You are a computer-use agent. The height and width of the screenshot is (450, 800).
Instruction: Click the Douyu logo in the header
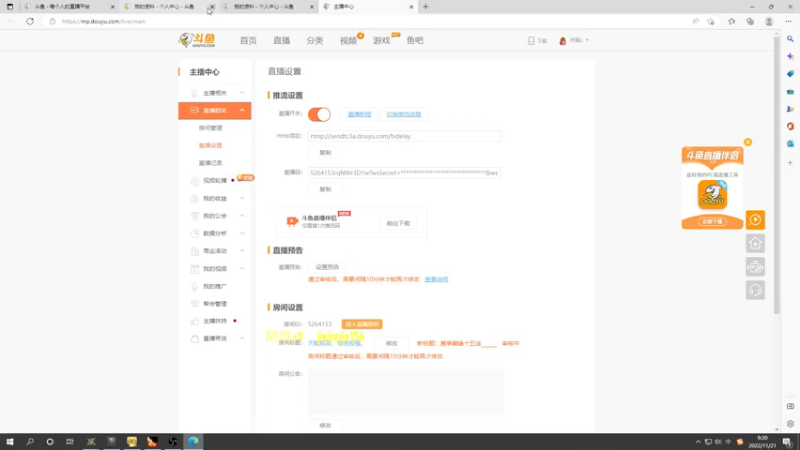click(197, 40)
